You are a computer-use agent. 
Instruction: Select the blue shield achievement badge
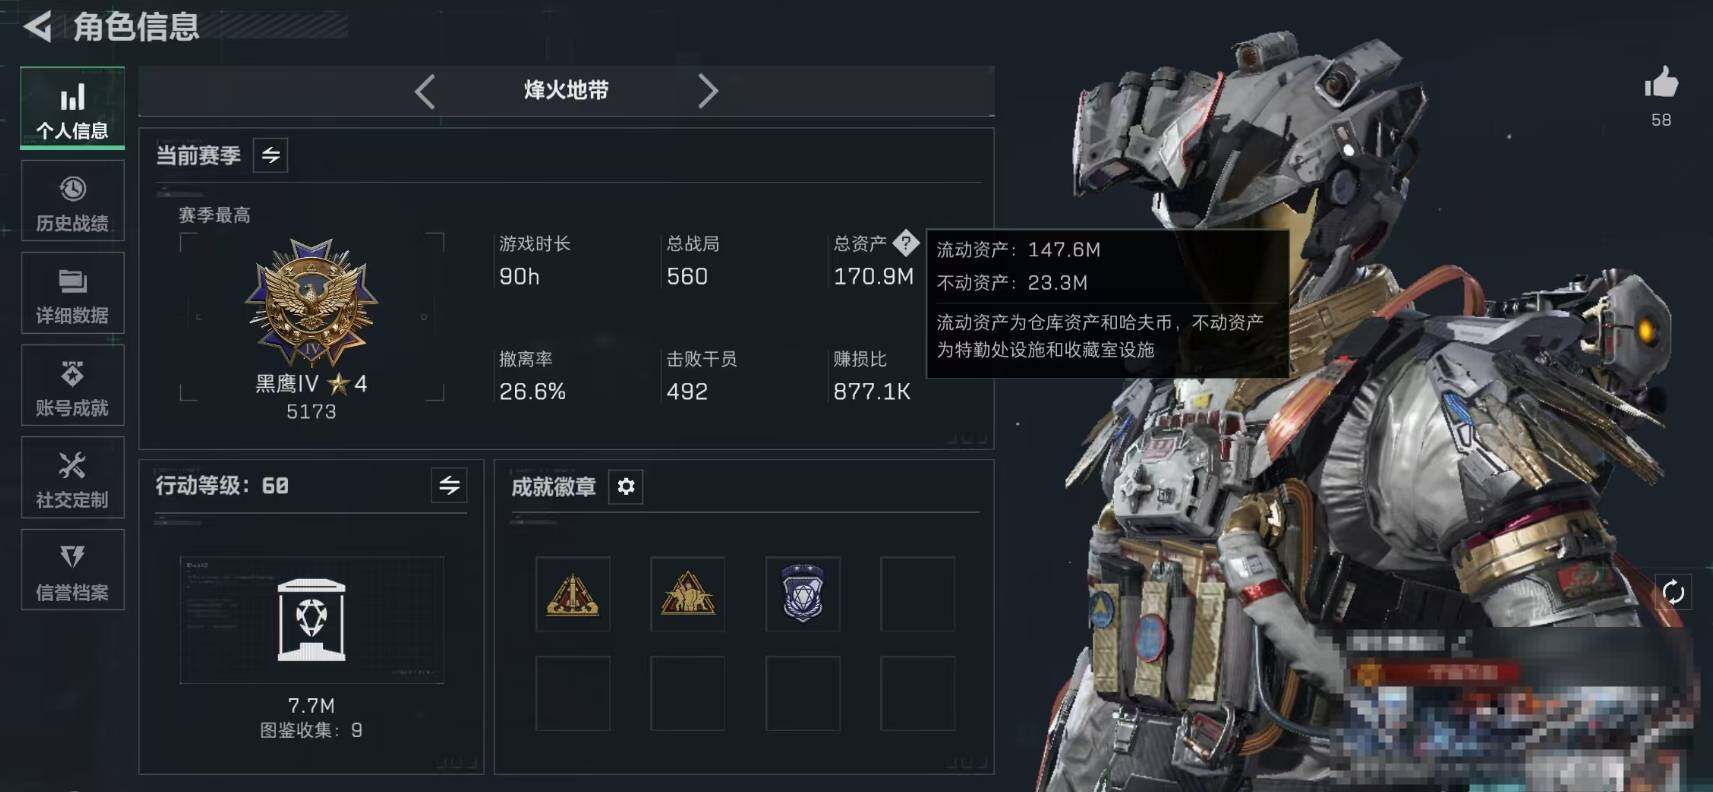pyautogui.click(x=803, y=594)
